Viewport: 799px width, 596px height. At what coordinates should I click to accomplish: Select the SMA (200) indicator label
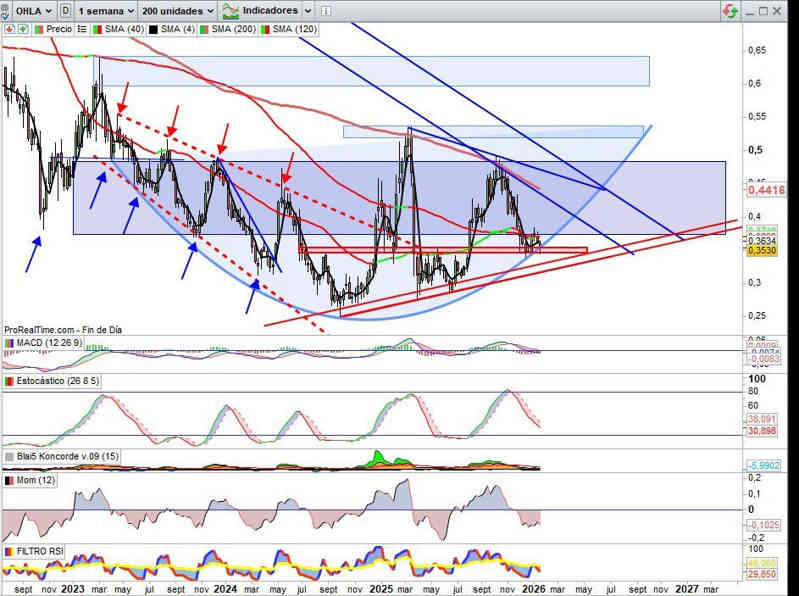pos(232,29)
